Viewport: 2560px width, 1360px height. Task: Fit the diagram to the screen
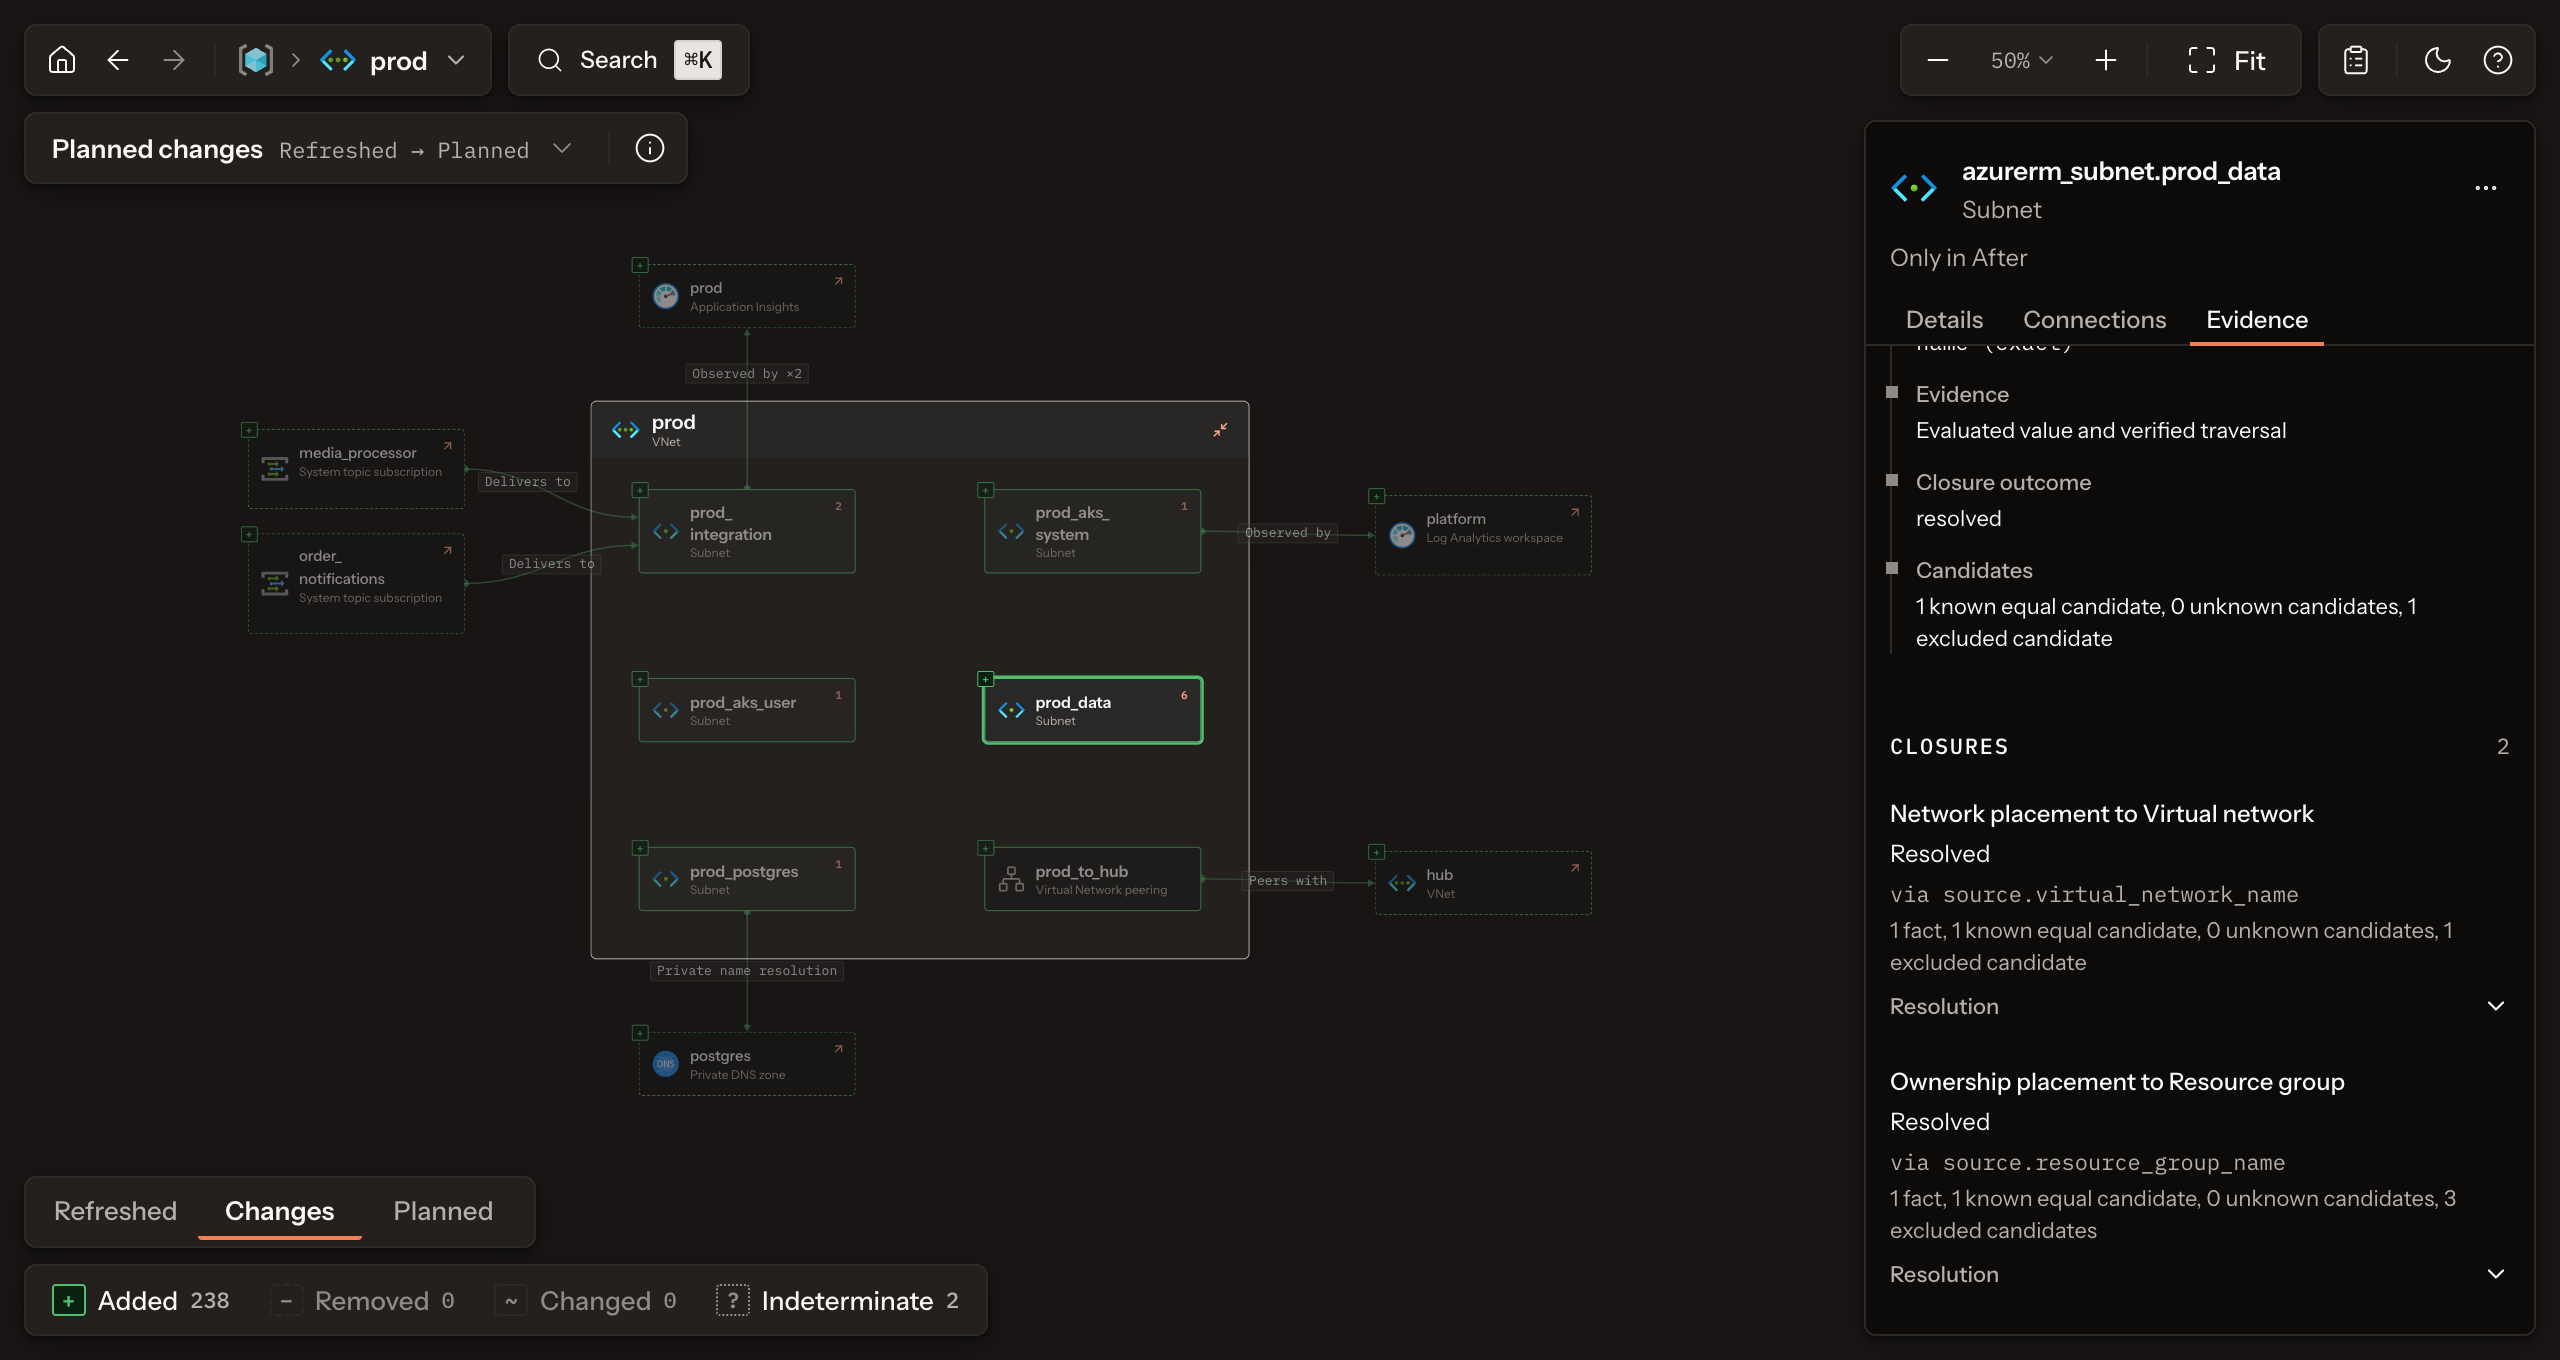[2226, 60]
